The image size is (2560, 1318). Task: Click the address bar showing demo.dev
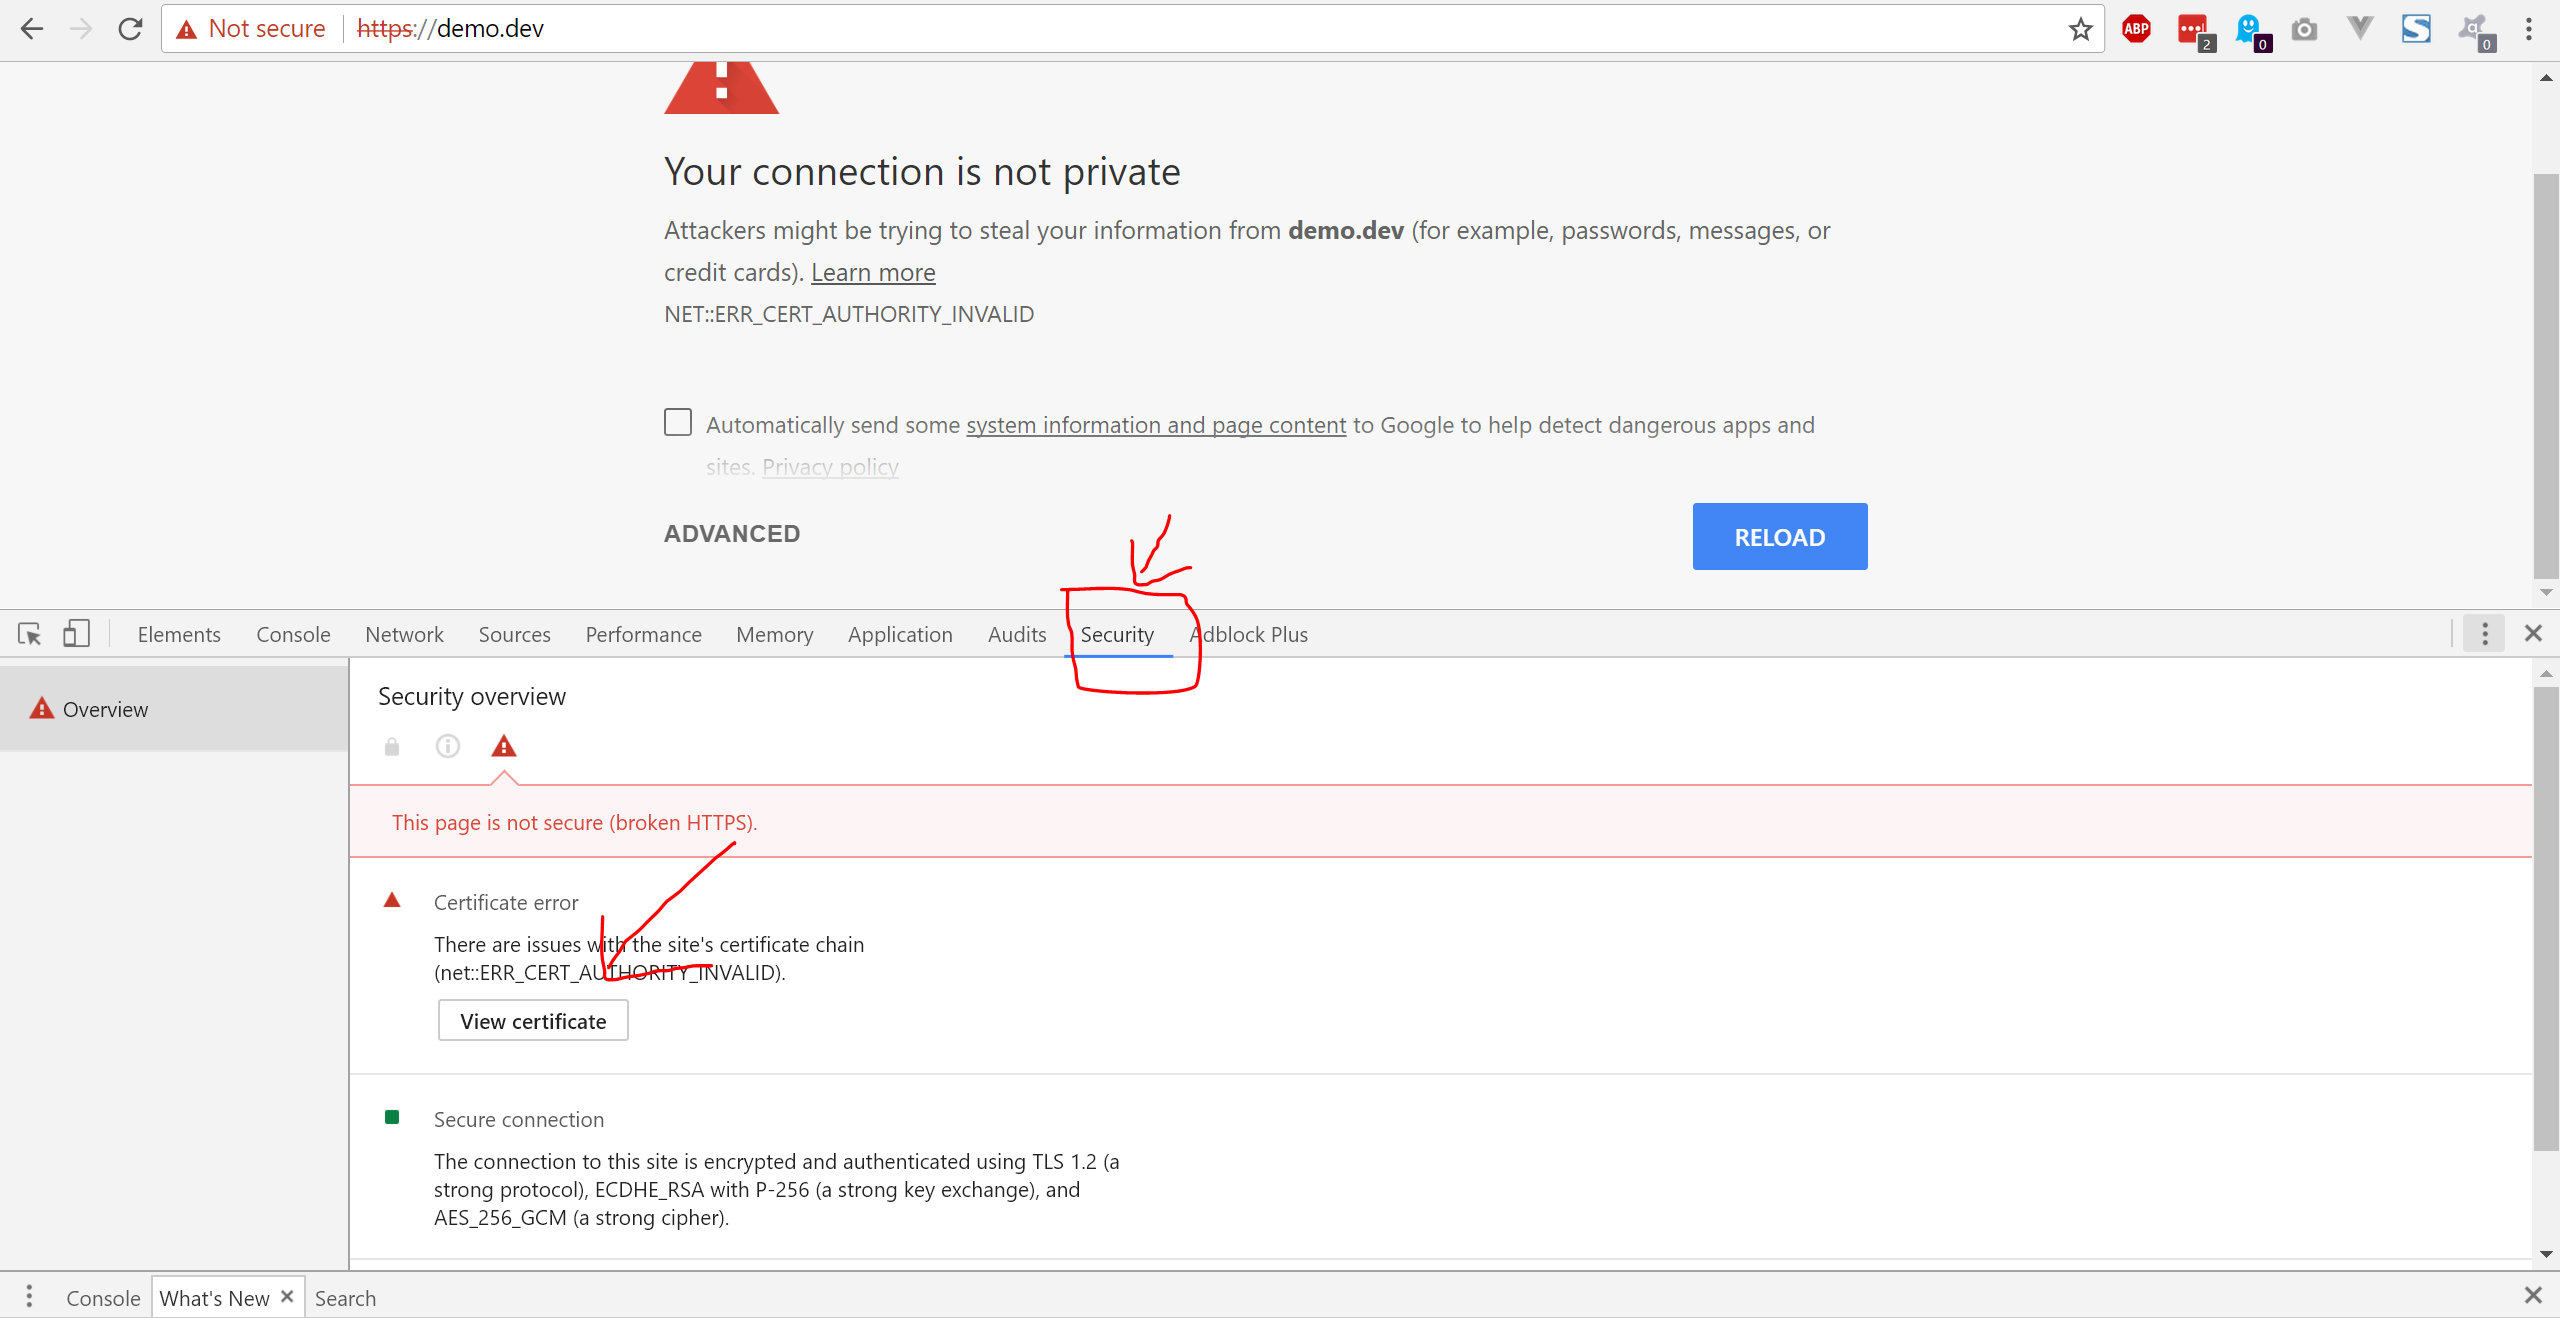coord(1200,29)
